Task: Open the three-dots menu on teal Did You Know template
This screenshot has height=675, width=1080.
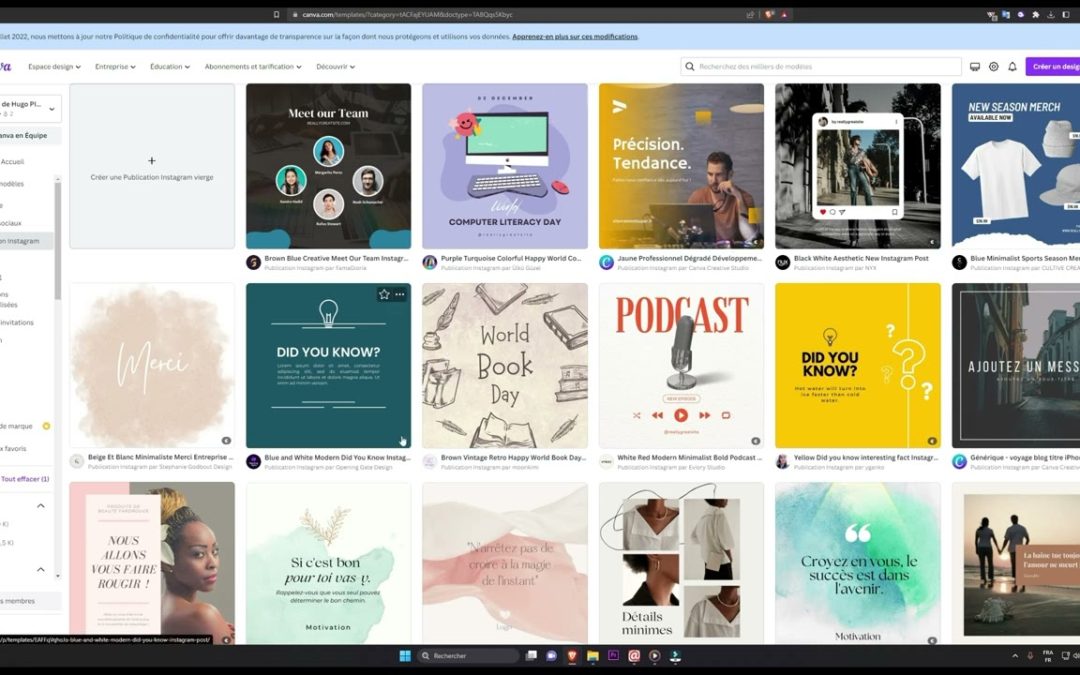Action: tap(399, 294)
